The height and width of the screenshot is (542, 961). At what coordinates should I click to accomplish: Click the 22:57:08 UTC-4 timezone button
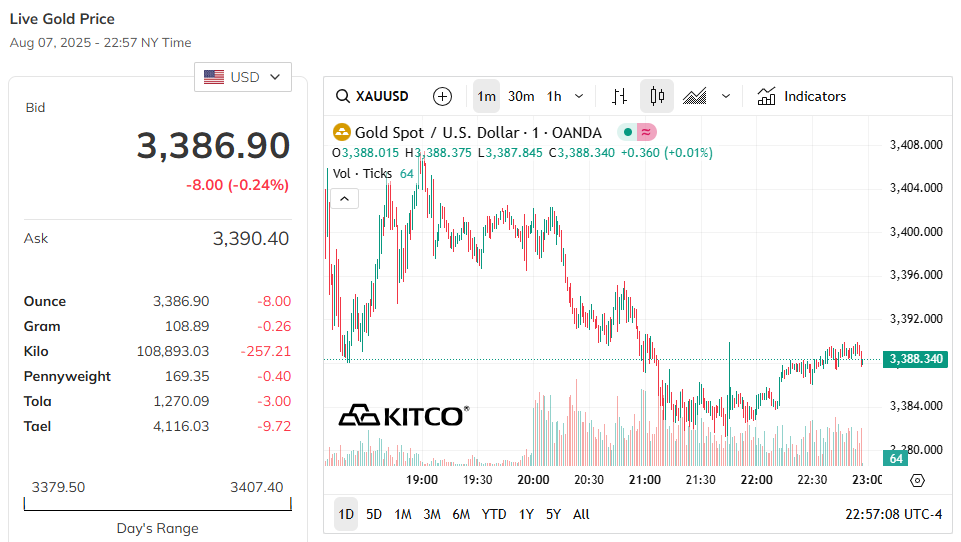tap(893, 514)
